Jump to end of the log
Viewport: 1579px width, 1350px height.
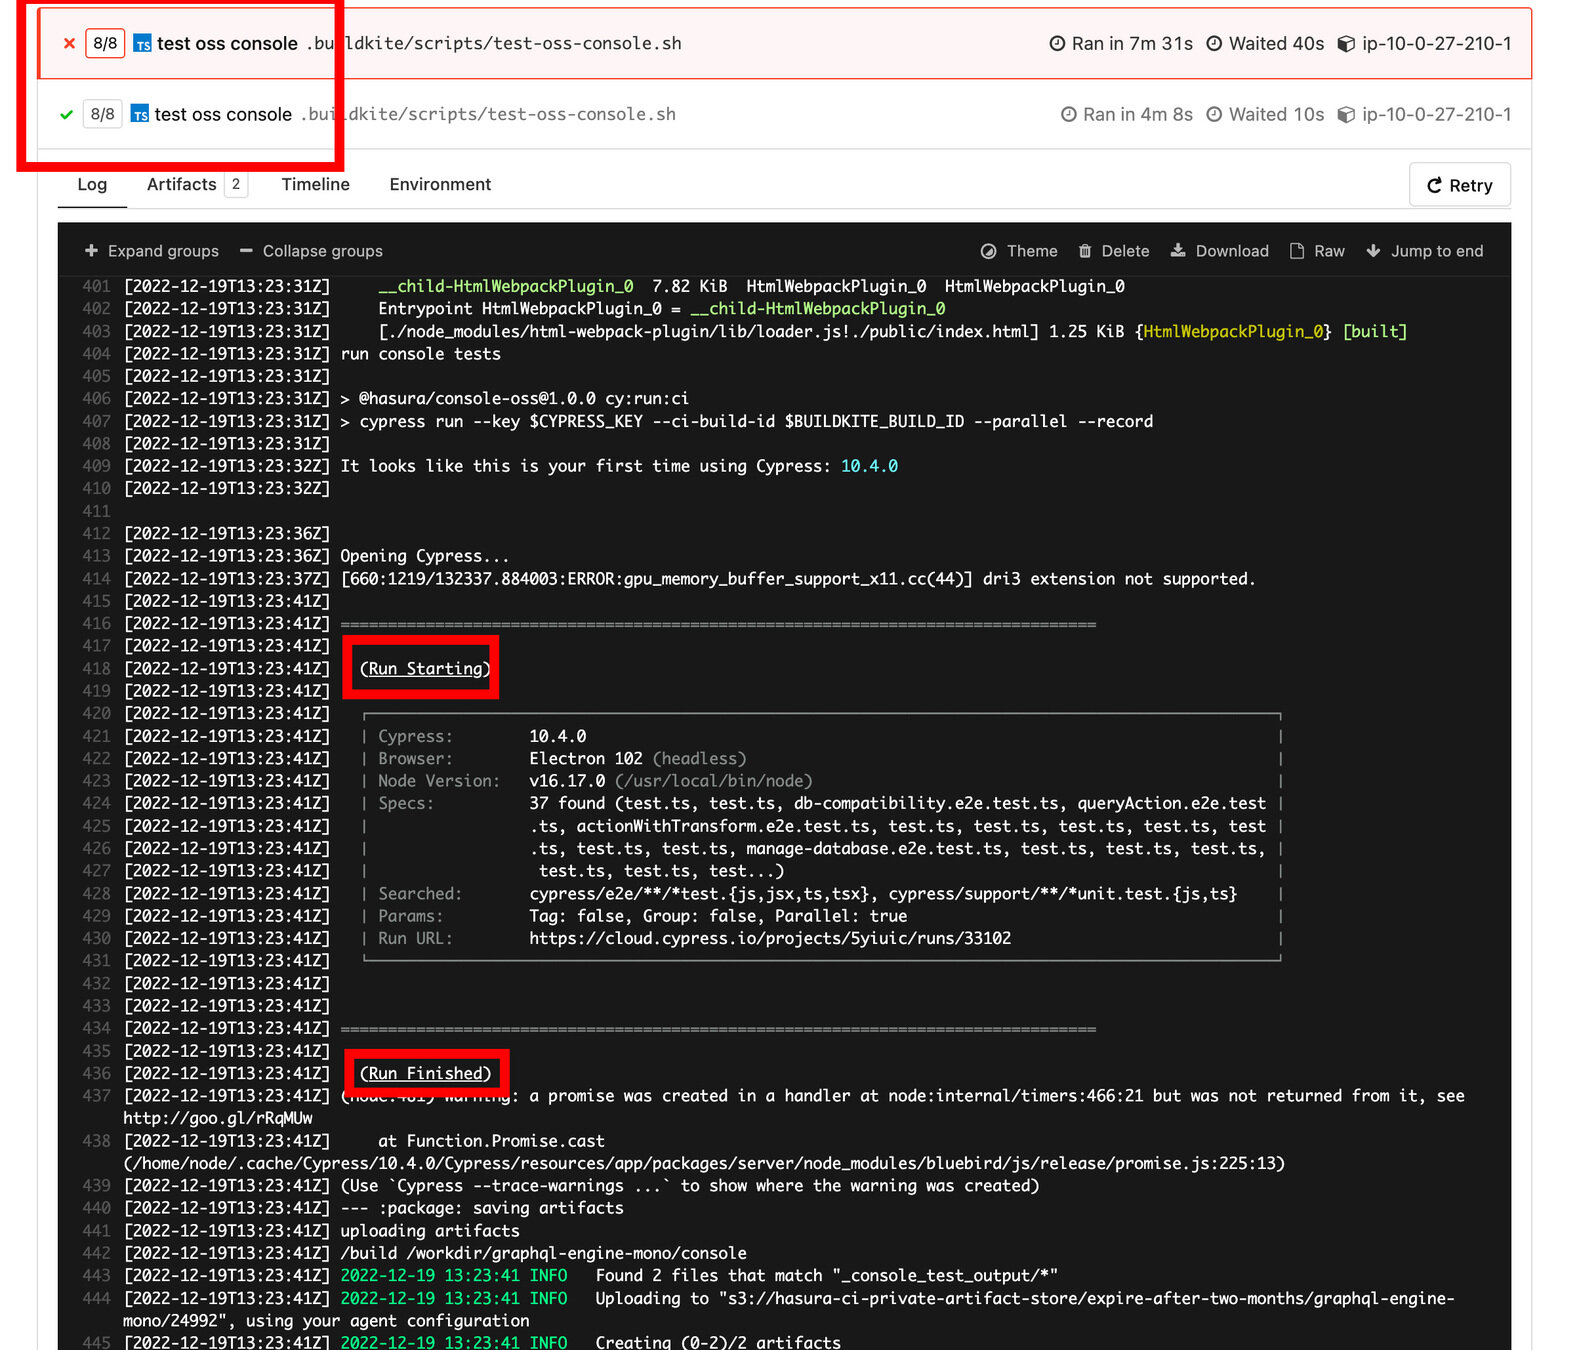click(x=1425, y=251)
